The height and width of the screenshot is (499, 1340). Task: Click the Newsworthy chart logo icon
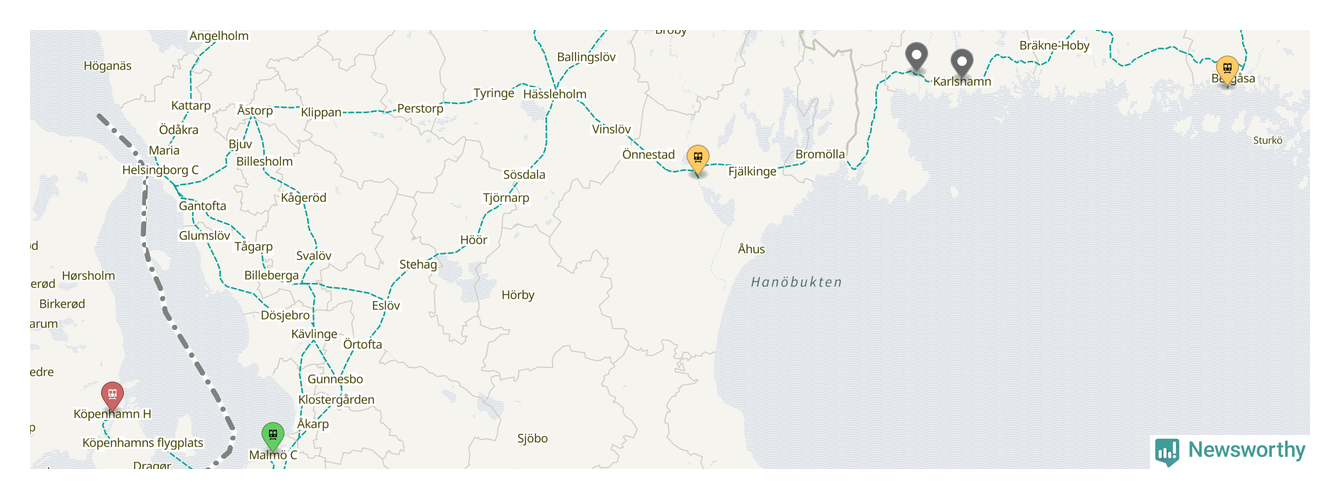(x=1167, y=452)
